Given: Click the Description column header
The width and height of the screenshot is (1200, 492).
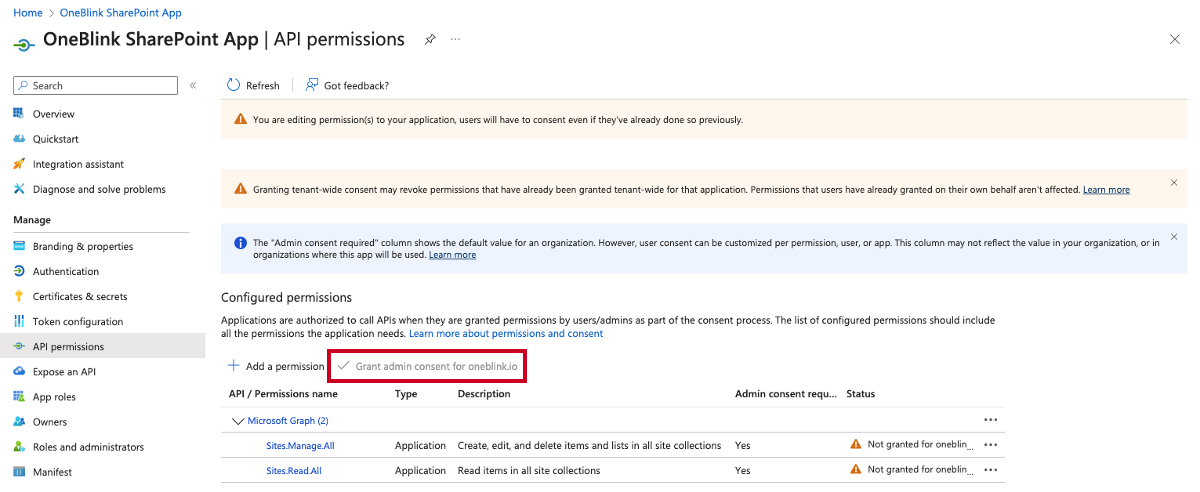Looking at the screenshot, I should pos(484,394).
